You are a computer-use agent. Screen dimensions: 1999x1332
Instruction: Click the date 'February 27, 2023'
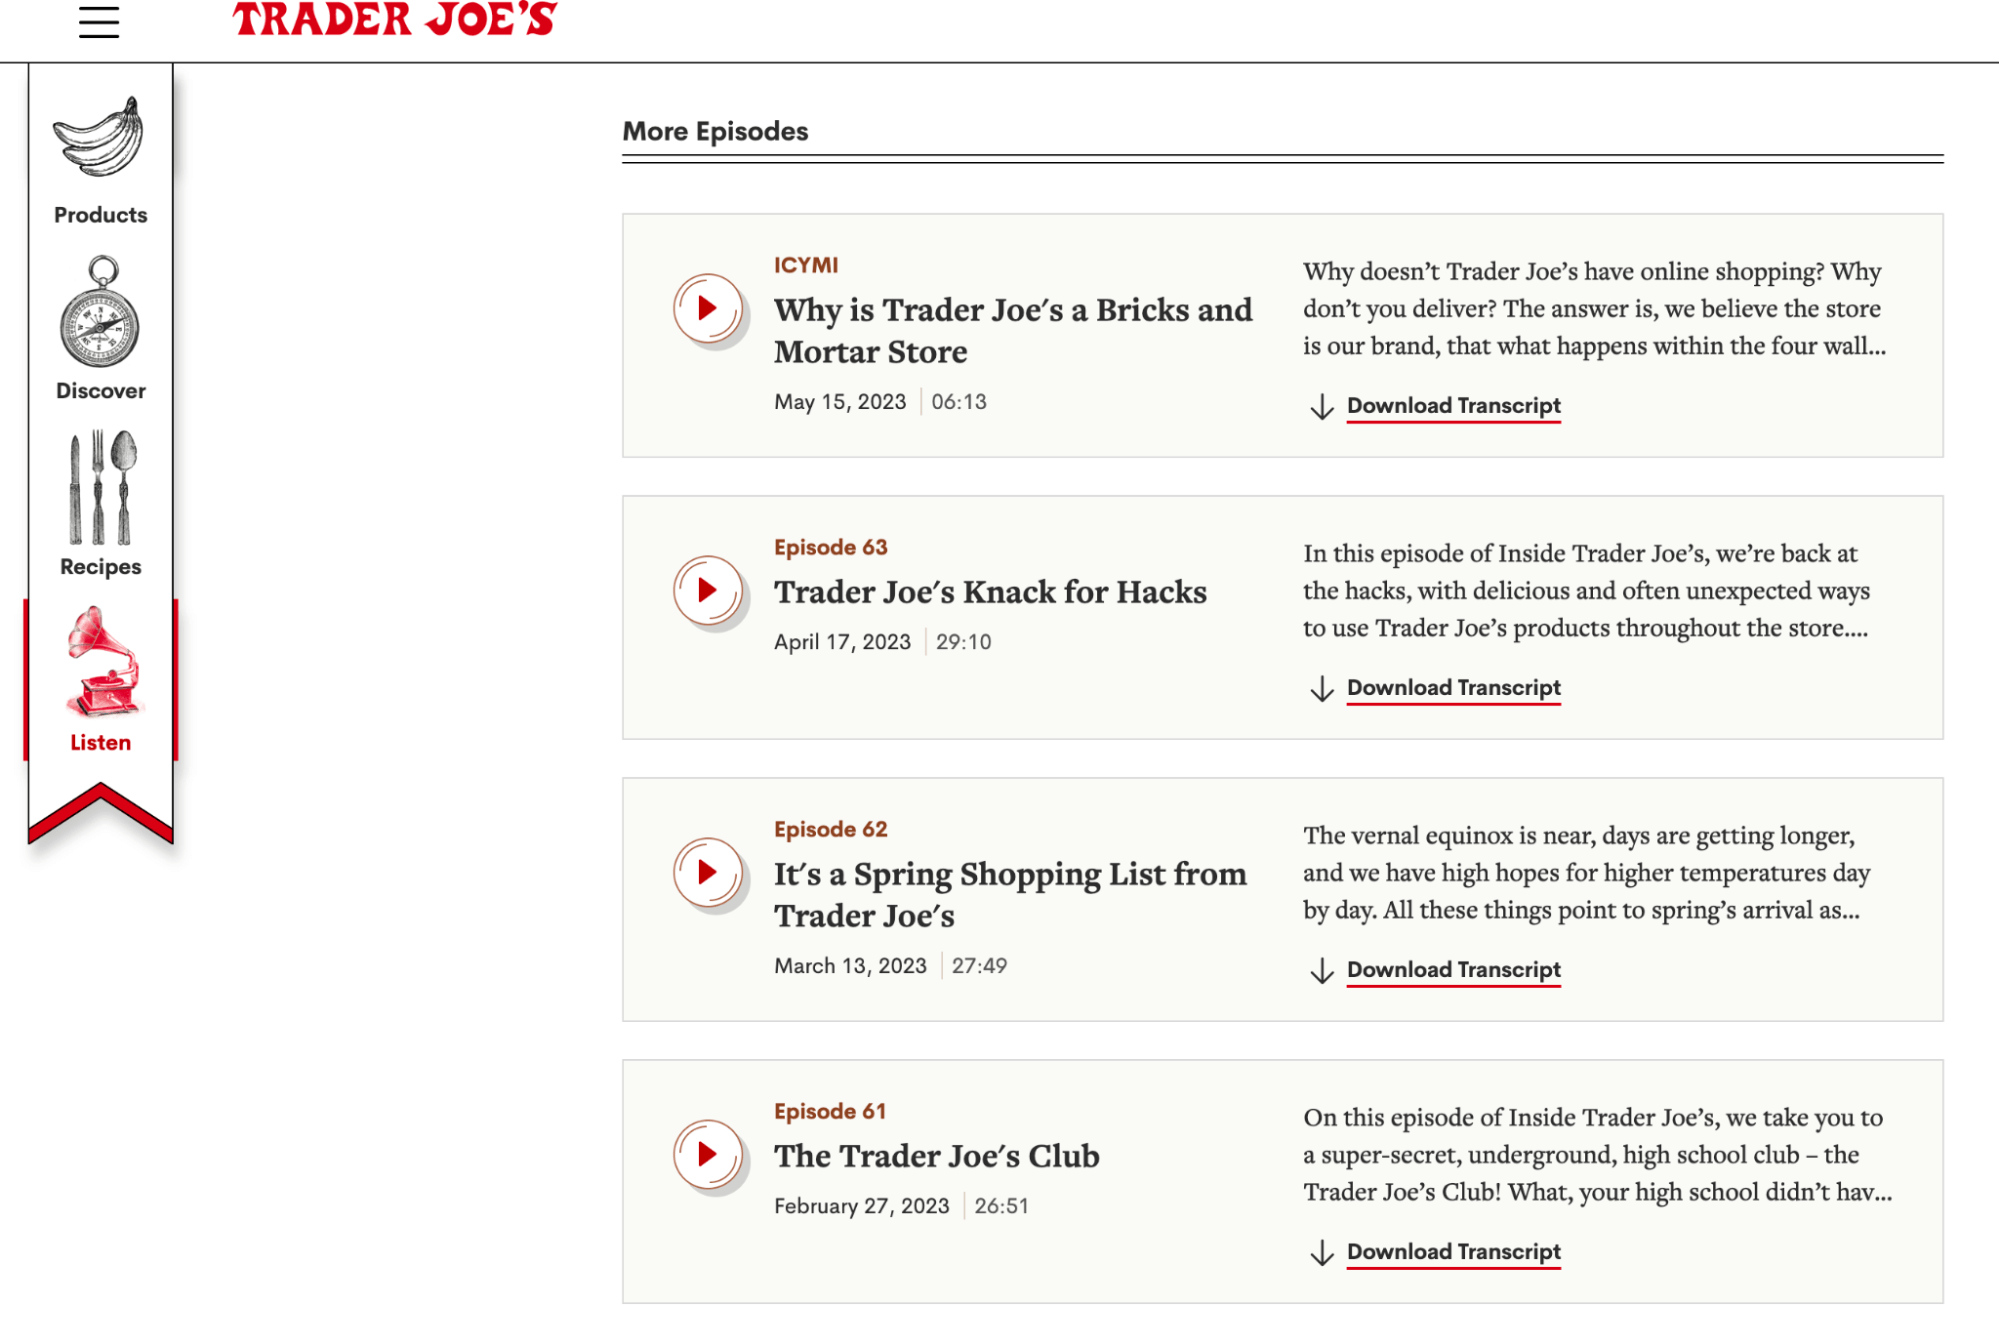pos(862,1206)
